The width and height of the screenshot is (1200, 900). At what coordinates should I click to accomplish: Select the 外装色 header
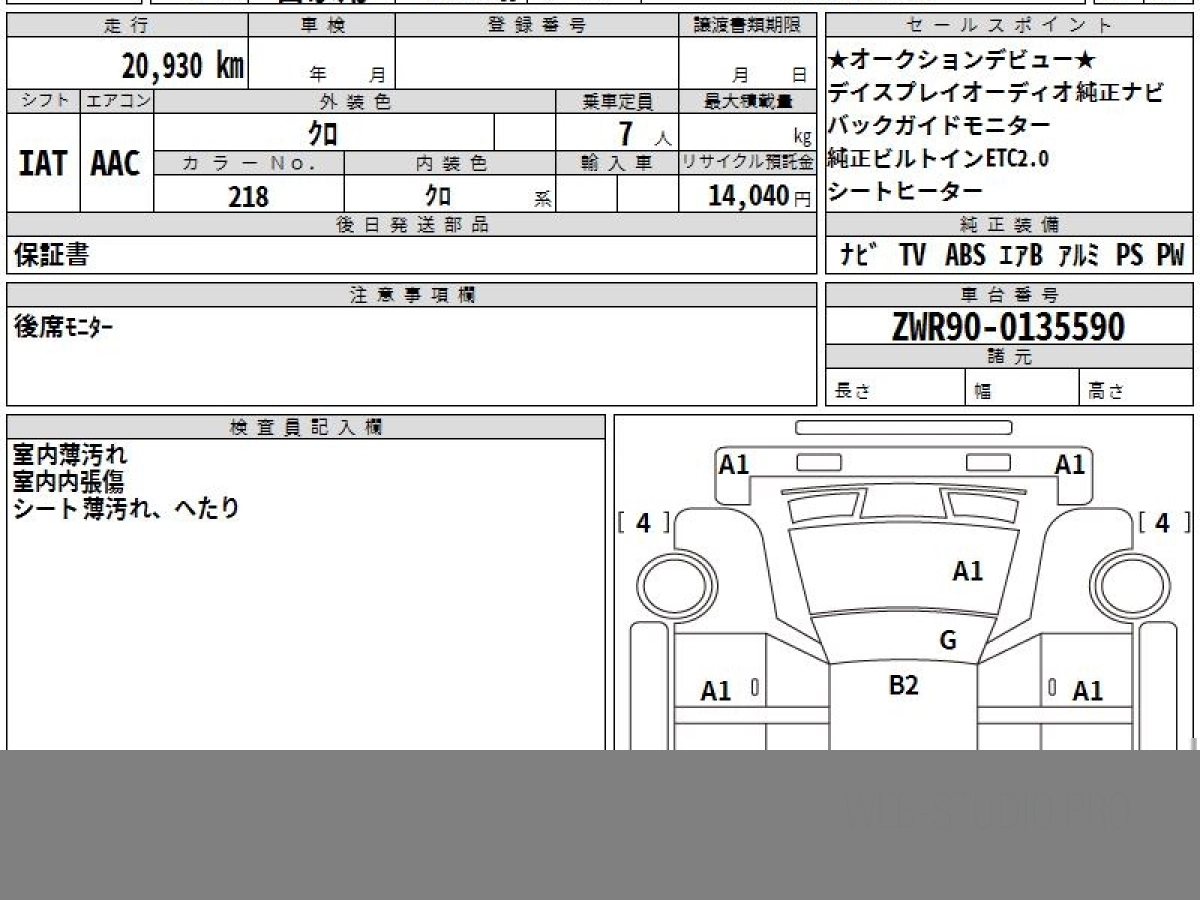355,101
